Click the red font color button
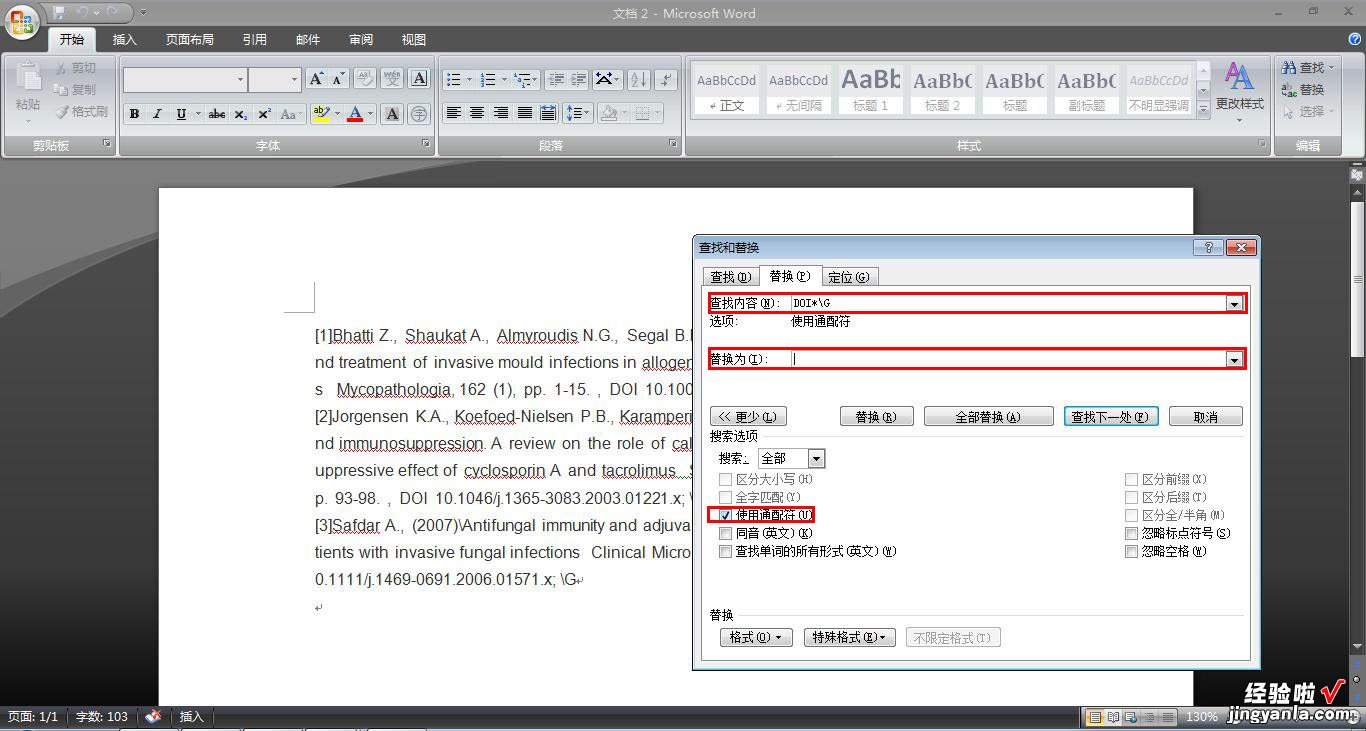1366x731 pixels. (x=355, y=114)
